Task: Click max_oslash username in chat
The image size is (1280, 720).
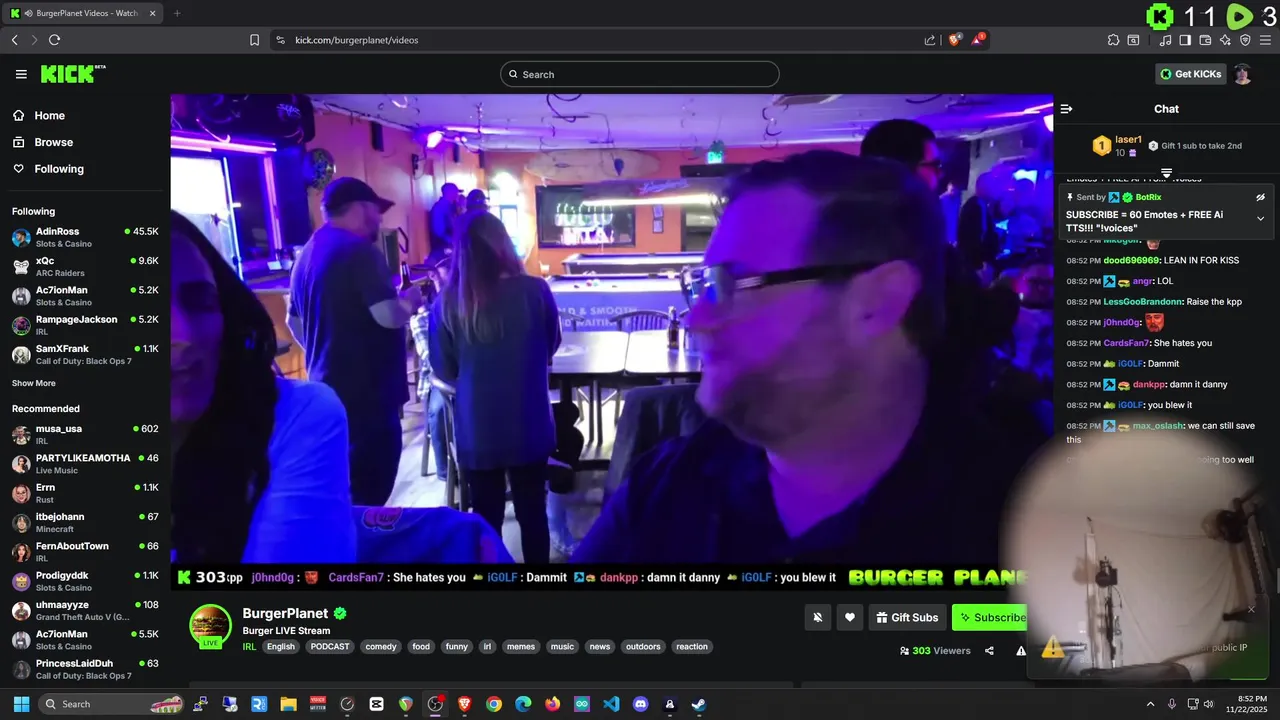Action: click(x=1158, y=425)
